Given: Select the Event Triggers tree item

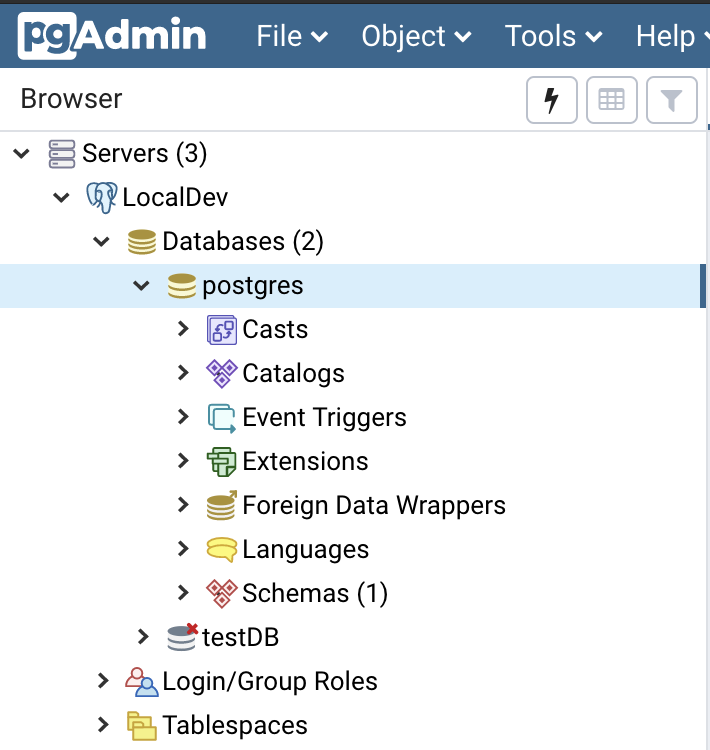Looking at the screenshot, I should [x=324, y=418].
